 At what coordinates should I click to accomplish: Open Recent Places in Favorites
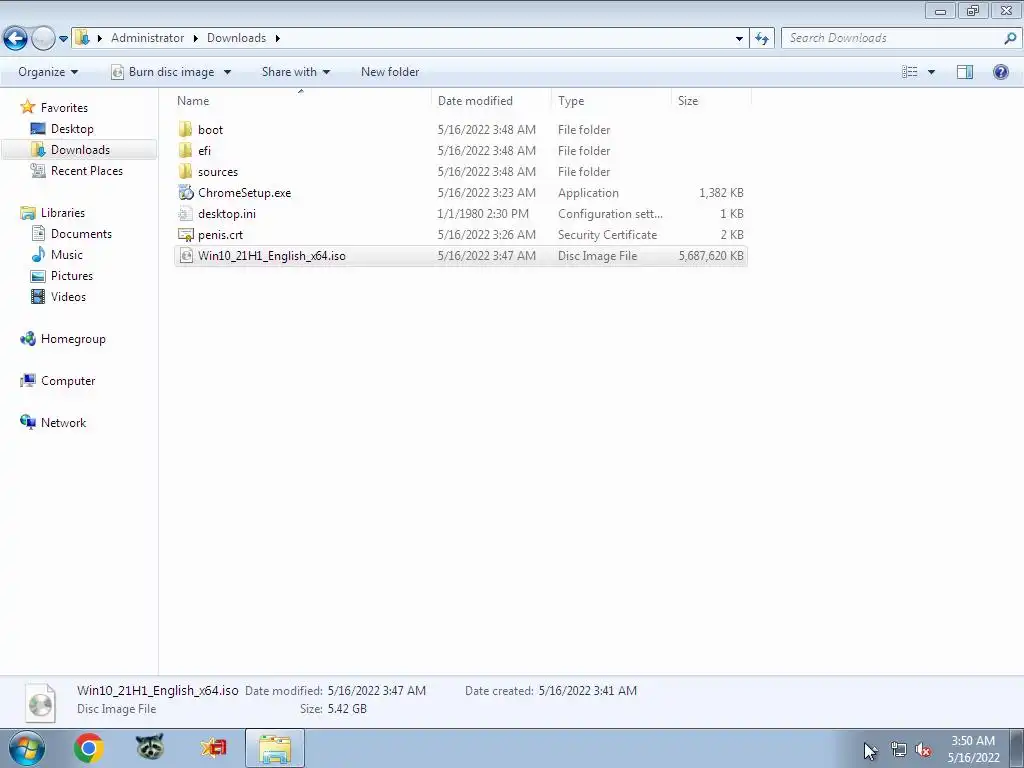(x=86, y=170)
